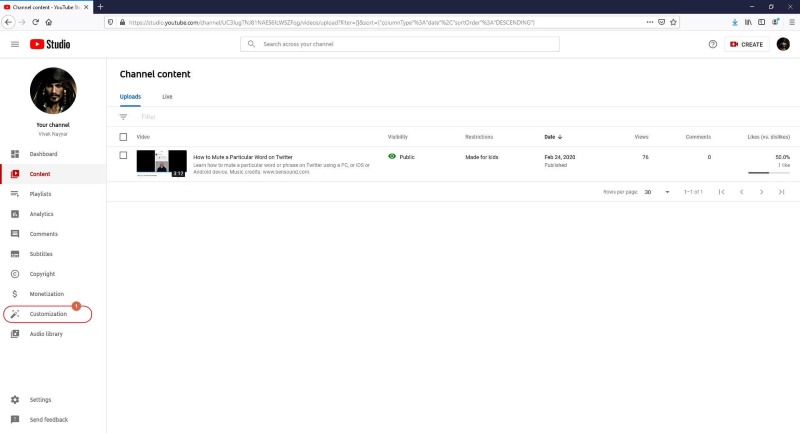Click the Likes (vs. dislikes) column header

pyautogui.click(x=768, y=137)
